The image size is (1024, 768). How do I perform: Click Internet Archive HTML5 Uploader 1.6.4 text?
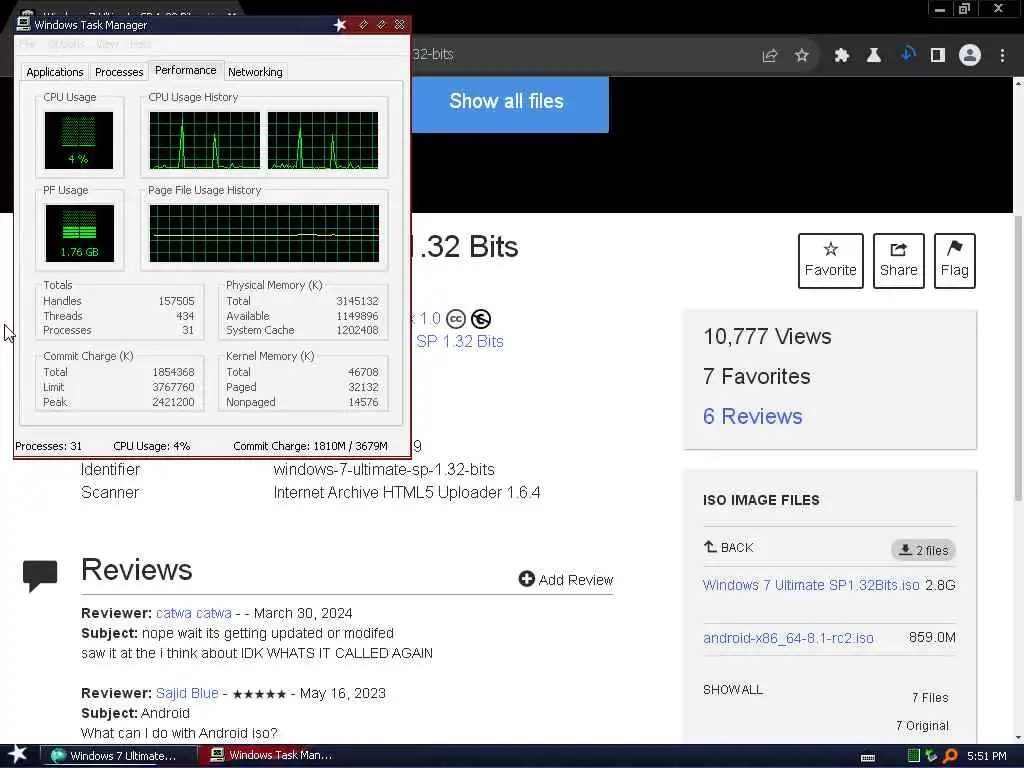point(407,492)
